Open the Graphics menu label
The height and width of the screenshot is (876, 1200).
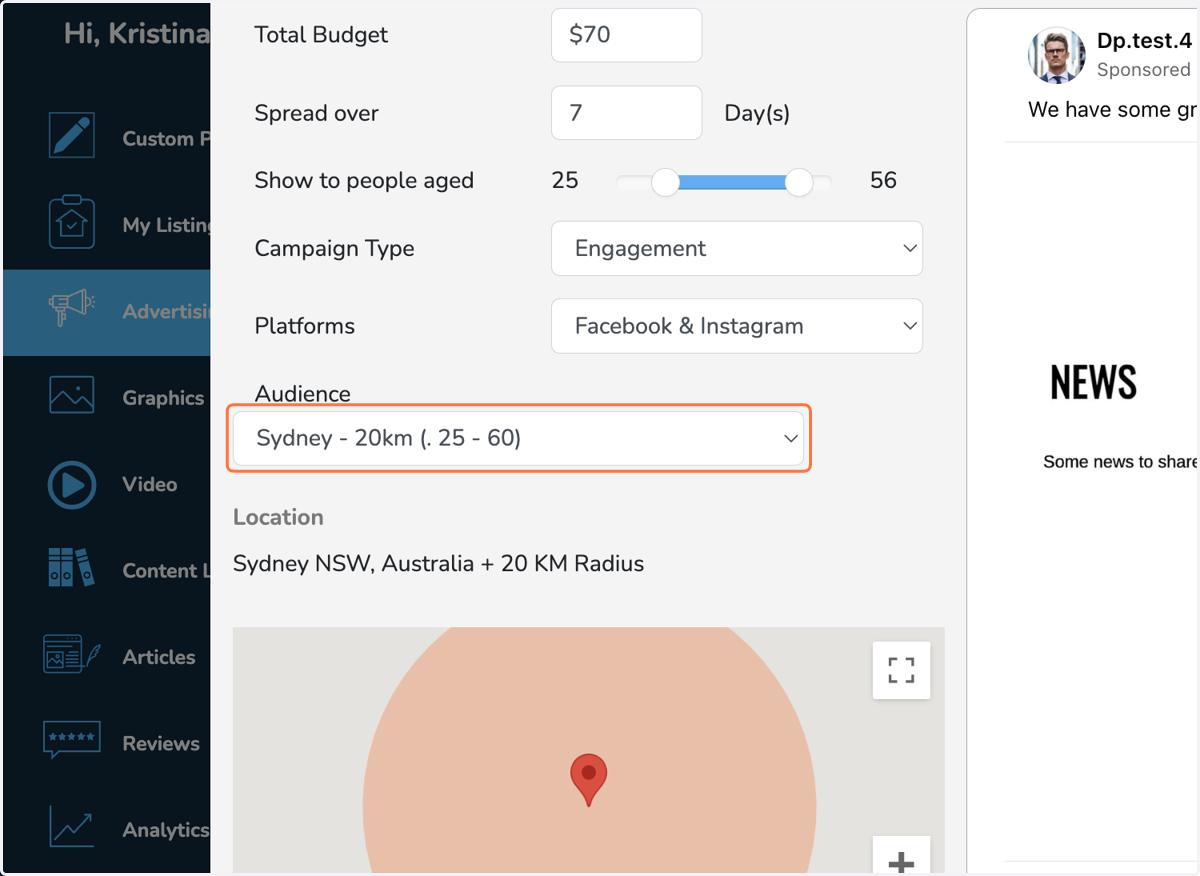(163, 397)
